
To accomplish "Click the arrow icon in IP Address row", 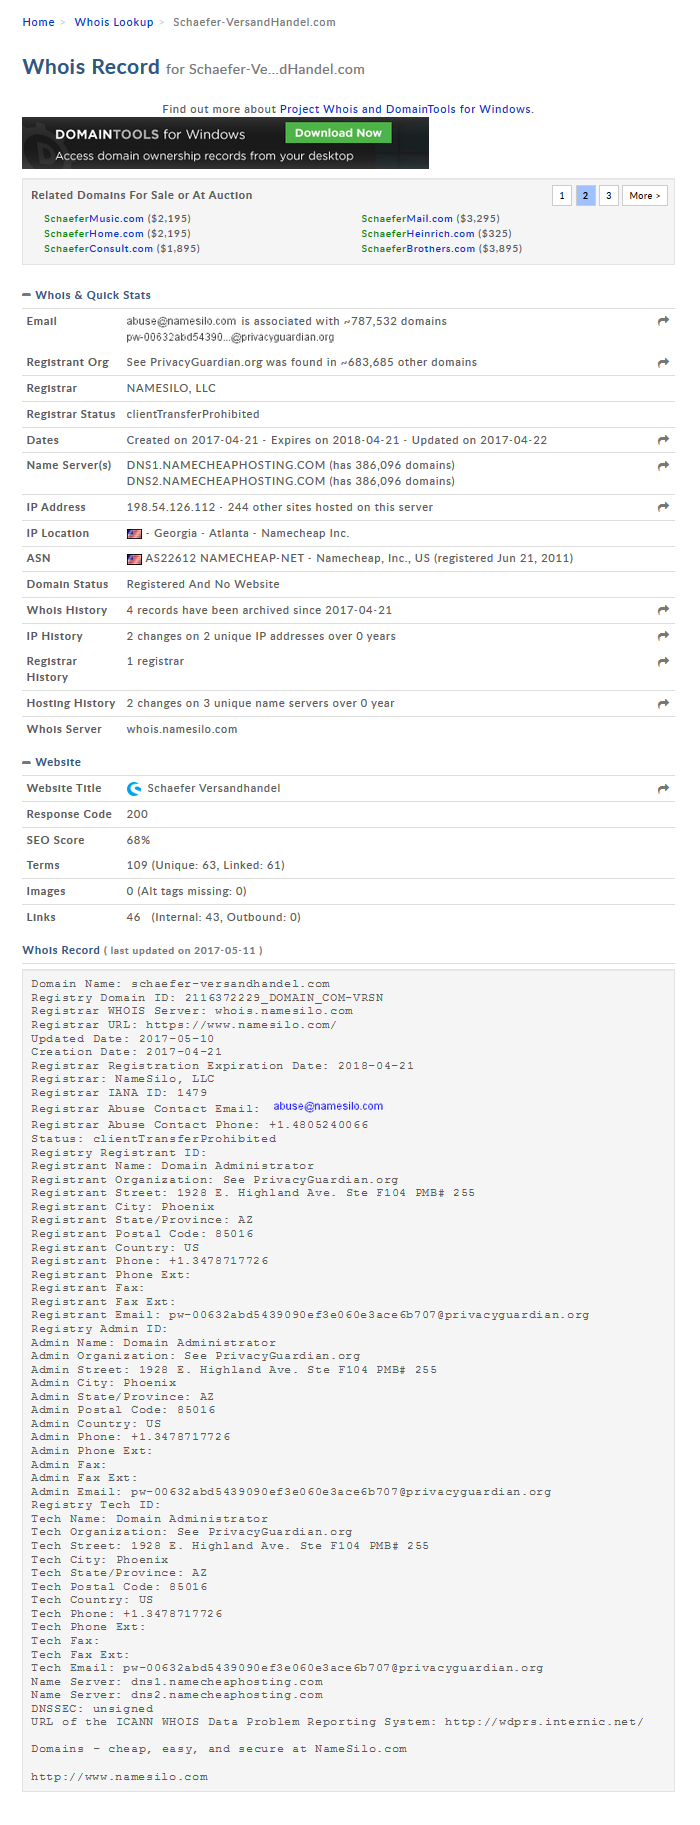I will [663, 508].
